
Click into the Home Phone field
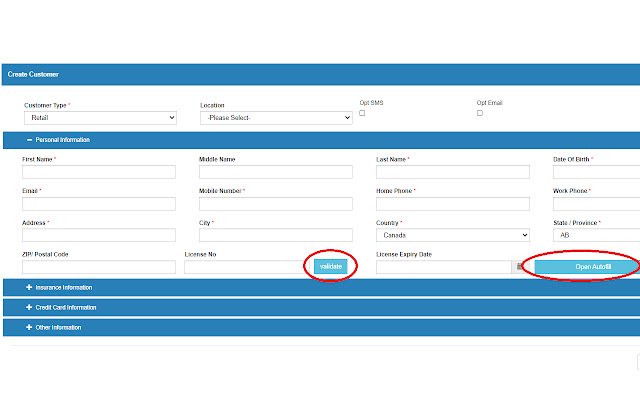click(x=453, y=204)
